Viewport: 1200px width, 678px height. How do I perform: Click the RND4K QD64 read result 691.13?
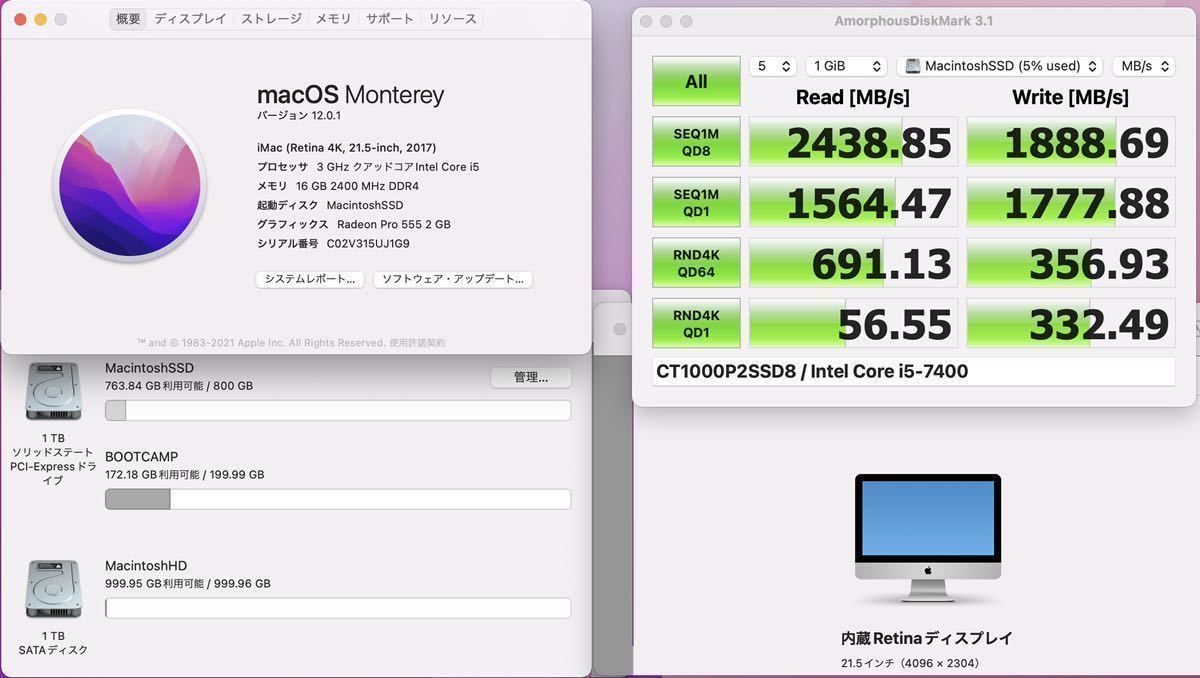[853, 263]
